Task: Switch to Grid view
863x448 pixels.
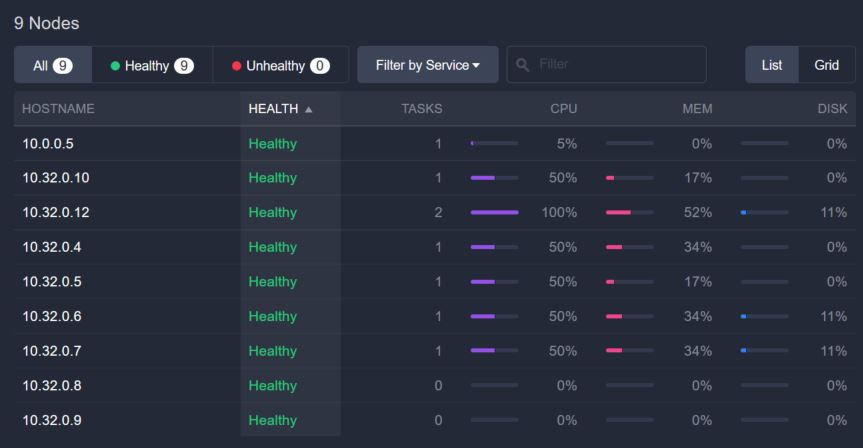Action: [826, 65]
